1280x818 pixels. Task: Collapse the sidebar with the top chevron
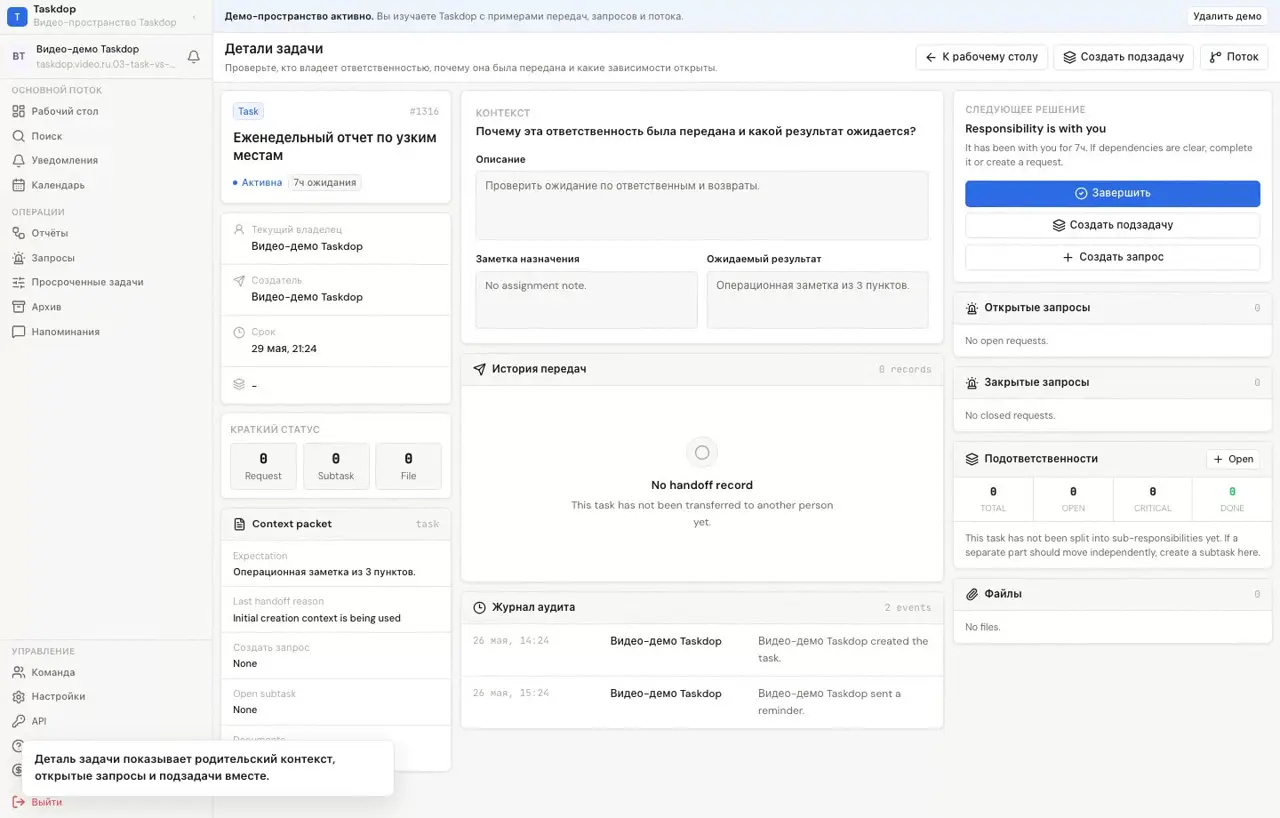click(194, 17)
